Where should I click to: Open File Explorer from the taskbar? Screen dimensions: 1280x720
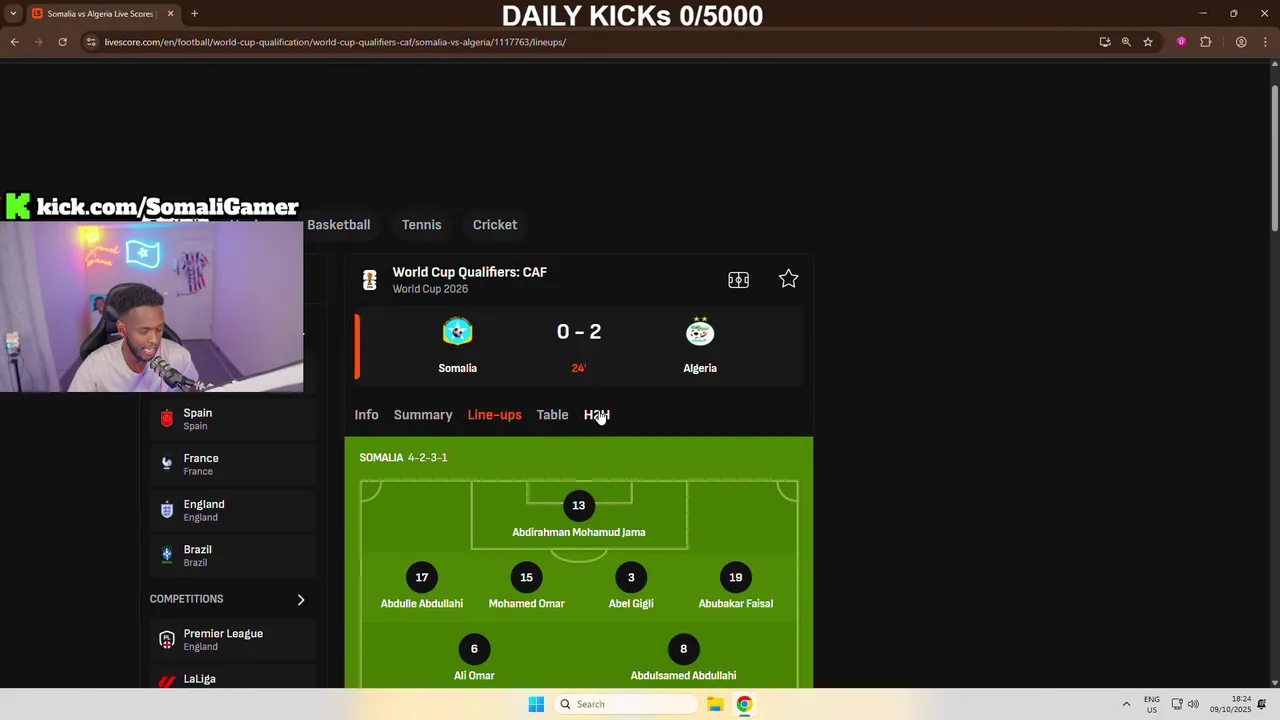(x=715, y=704)
